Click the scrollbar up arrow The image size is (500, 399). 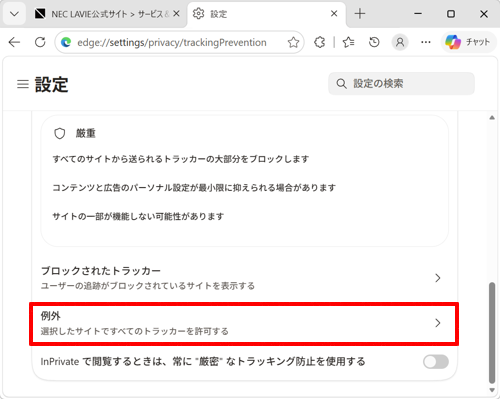coord(492,118)
